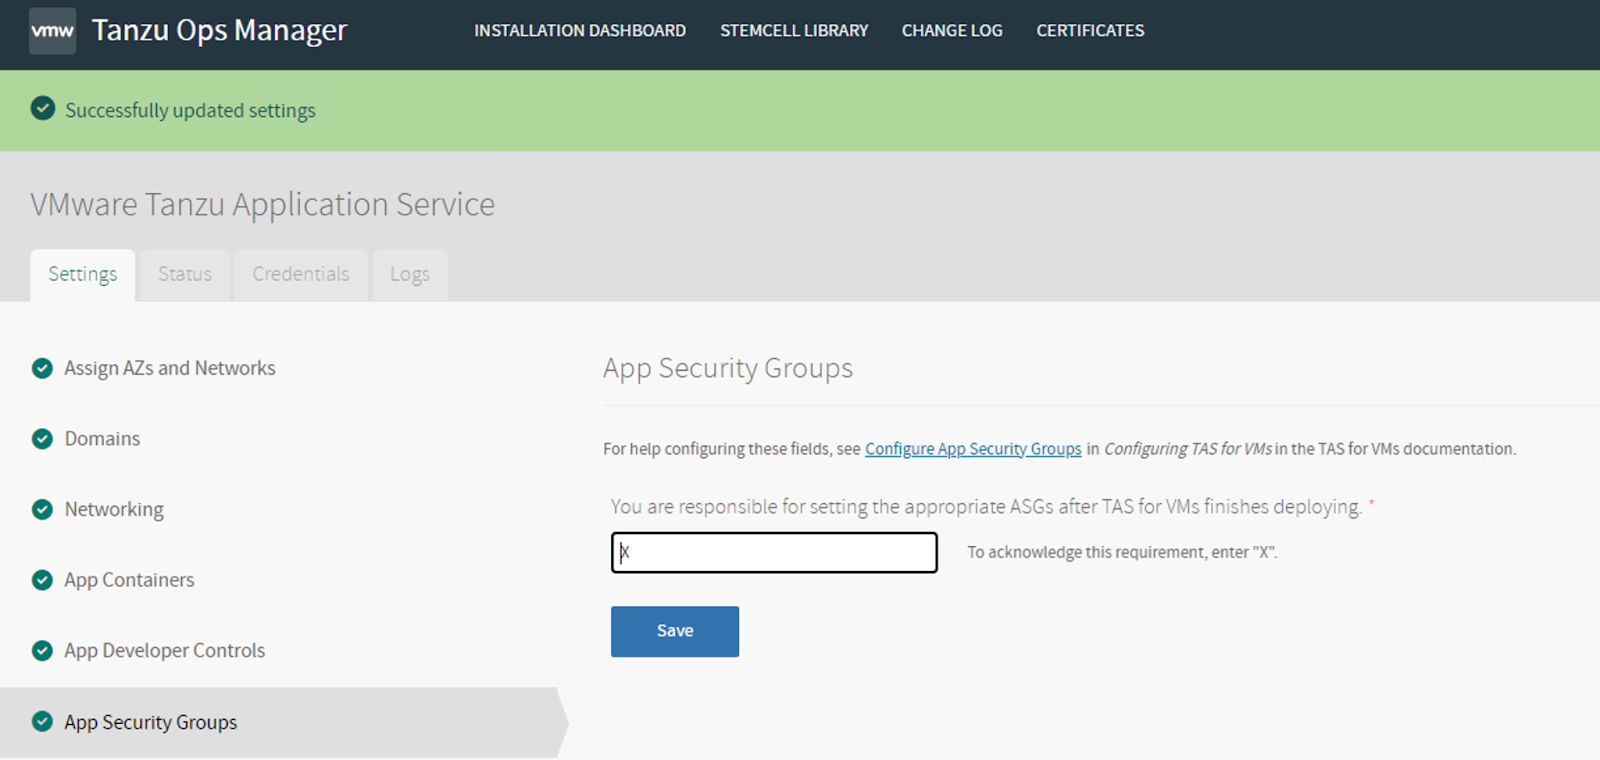Click the vmw logo icon

(52, 30)
